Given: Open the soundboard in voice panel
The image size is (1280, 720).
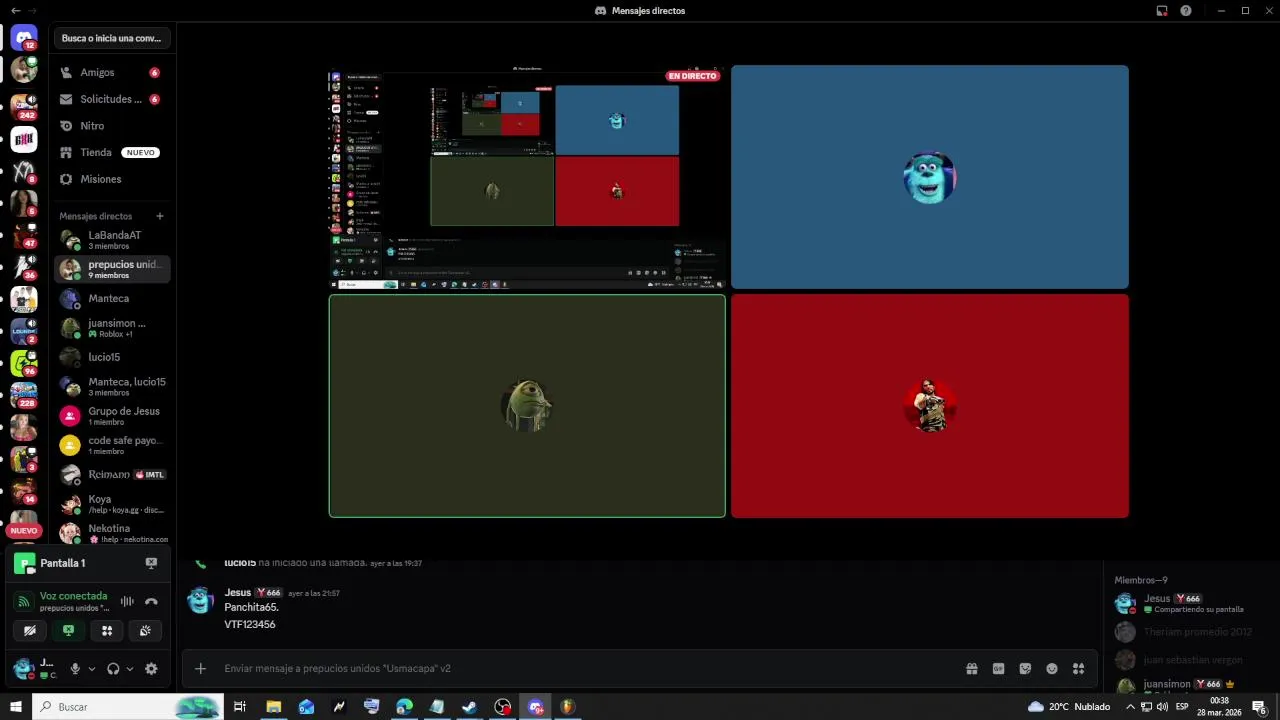Looking at the screenshot, I should pyautogui.click(x=145, y=630).
